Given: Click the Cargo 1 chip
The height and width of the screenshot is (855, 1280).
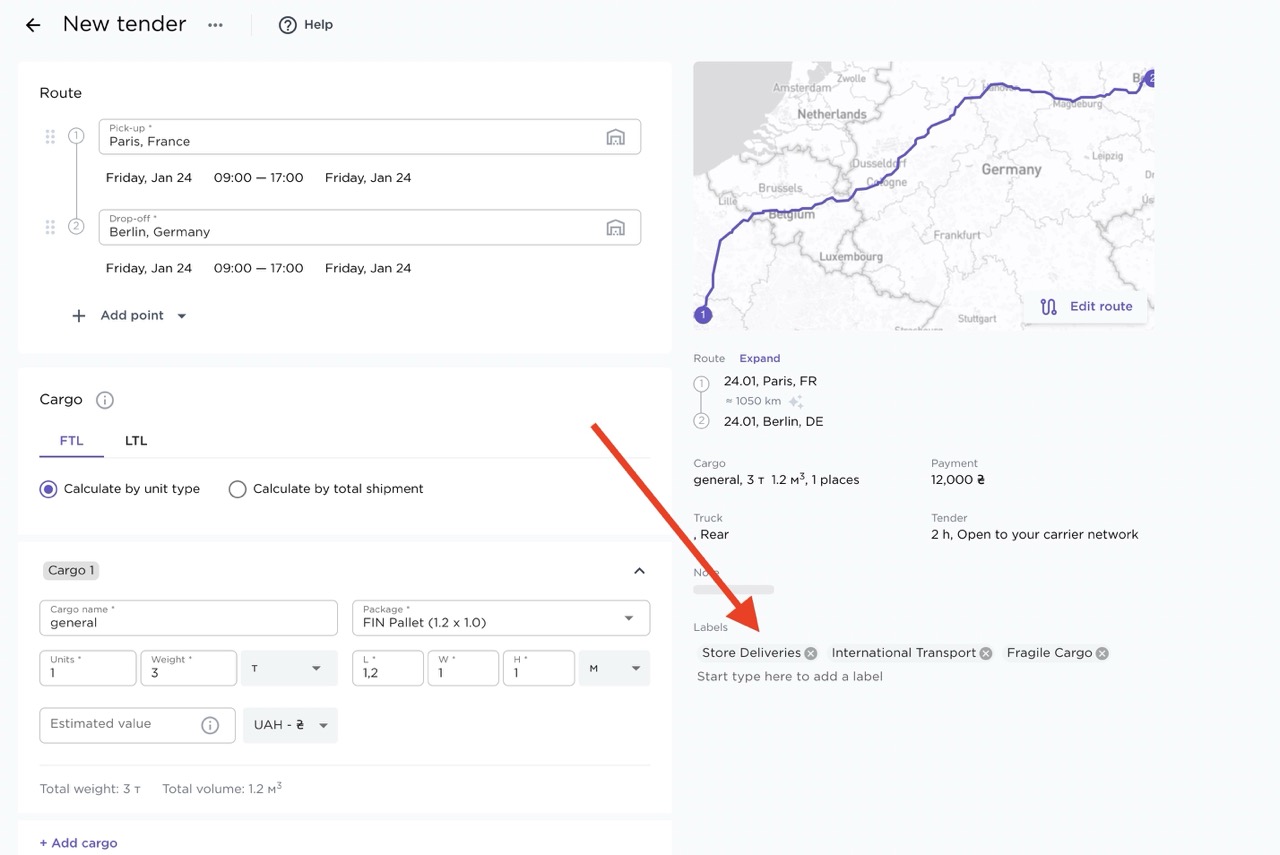Looking at the screenshot, I should coord(71,571).
